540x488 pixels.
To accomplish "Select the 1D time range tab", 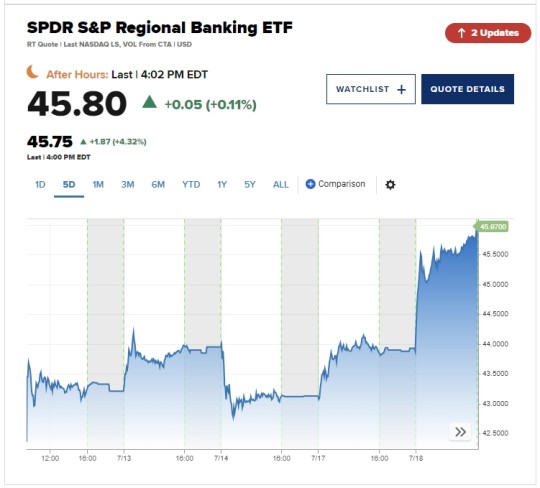I will (x=40, y=185).
